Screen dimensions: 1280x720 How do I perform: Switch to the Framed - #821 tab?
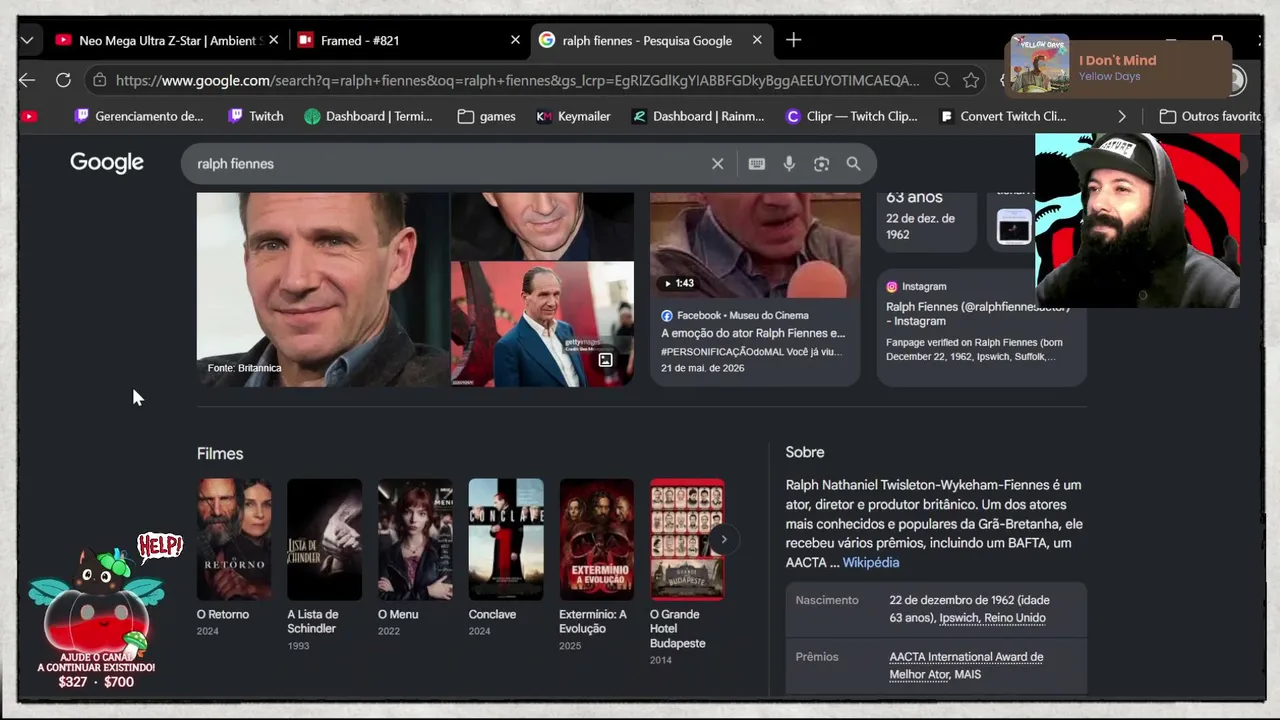pyautogui.click(x=410, y=41)
